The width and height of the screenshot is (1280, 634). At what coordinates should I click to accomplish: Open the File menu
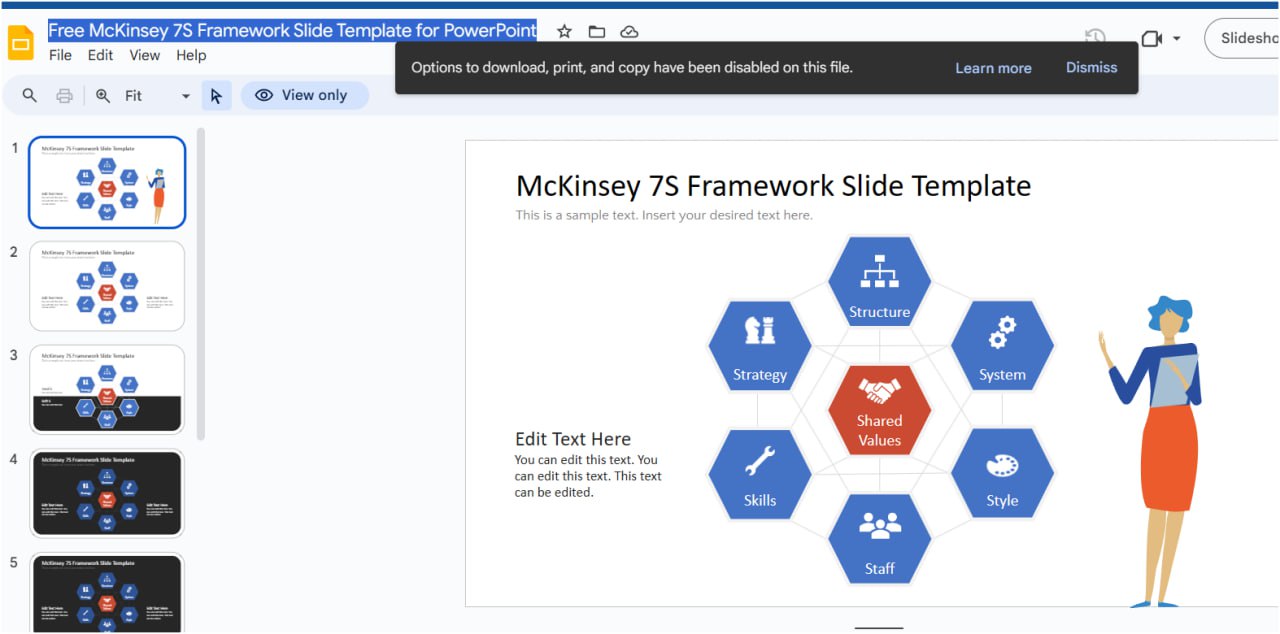(x=60, y=55)
